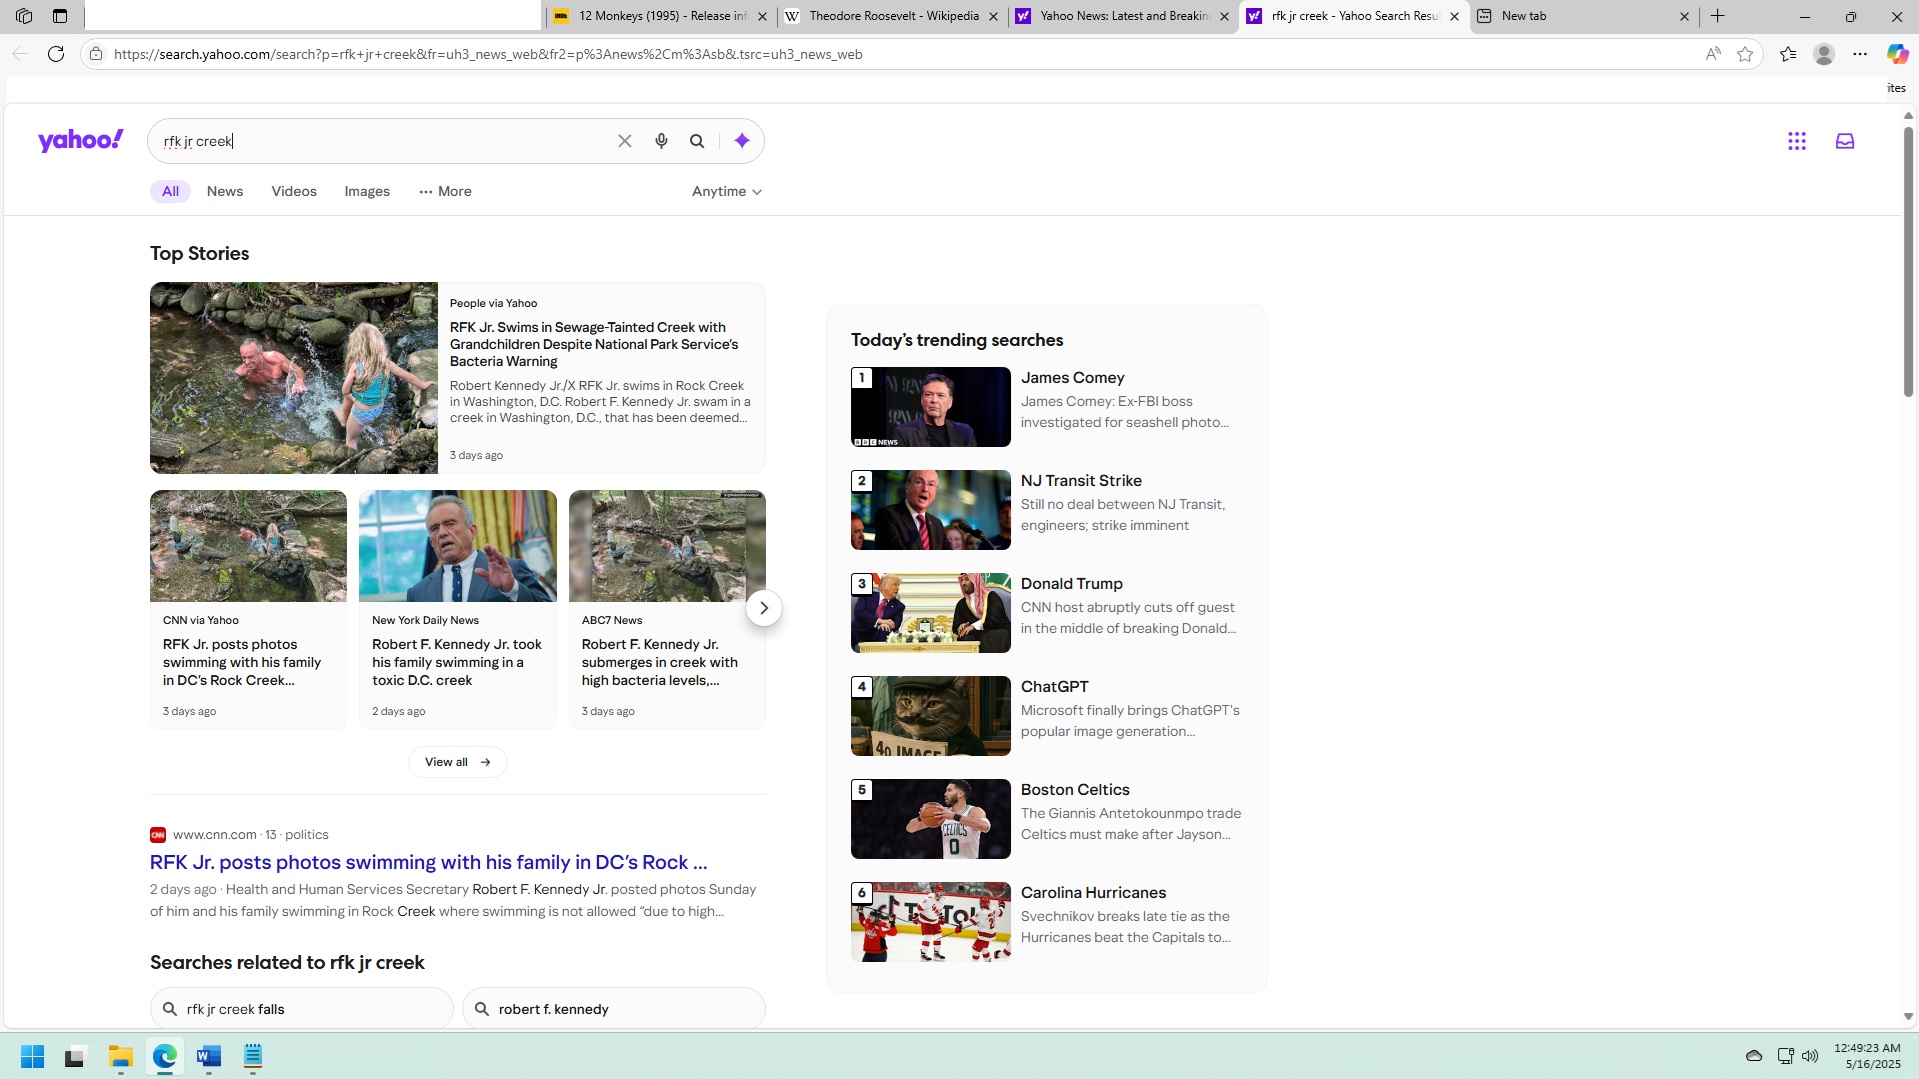Open network status tray icon

(x=1785, y=1056)
